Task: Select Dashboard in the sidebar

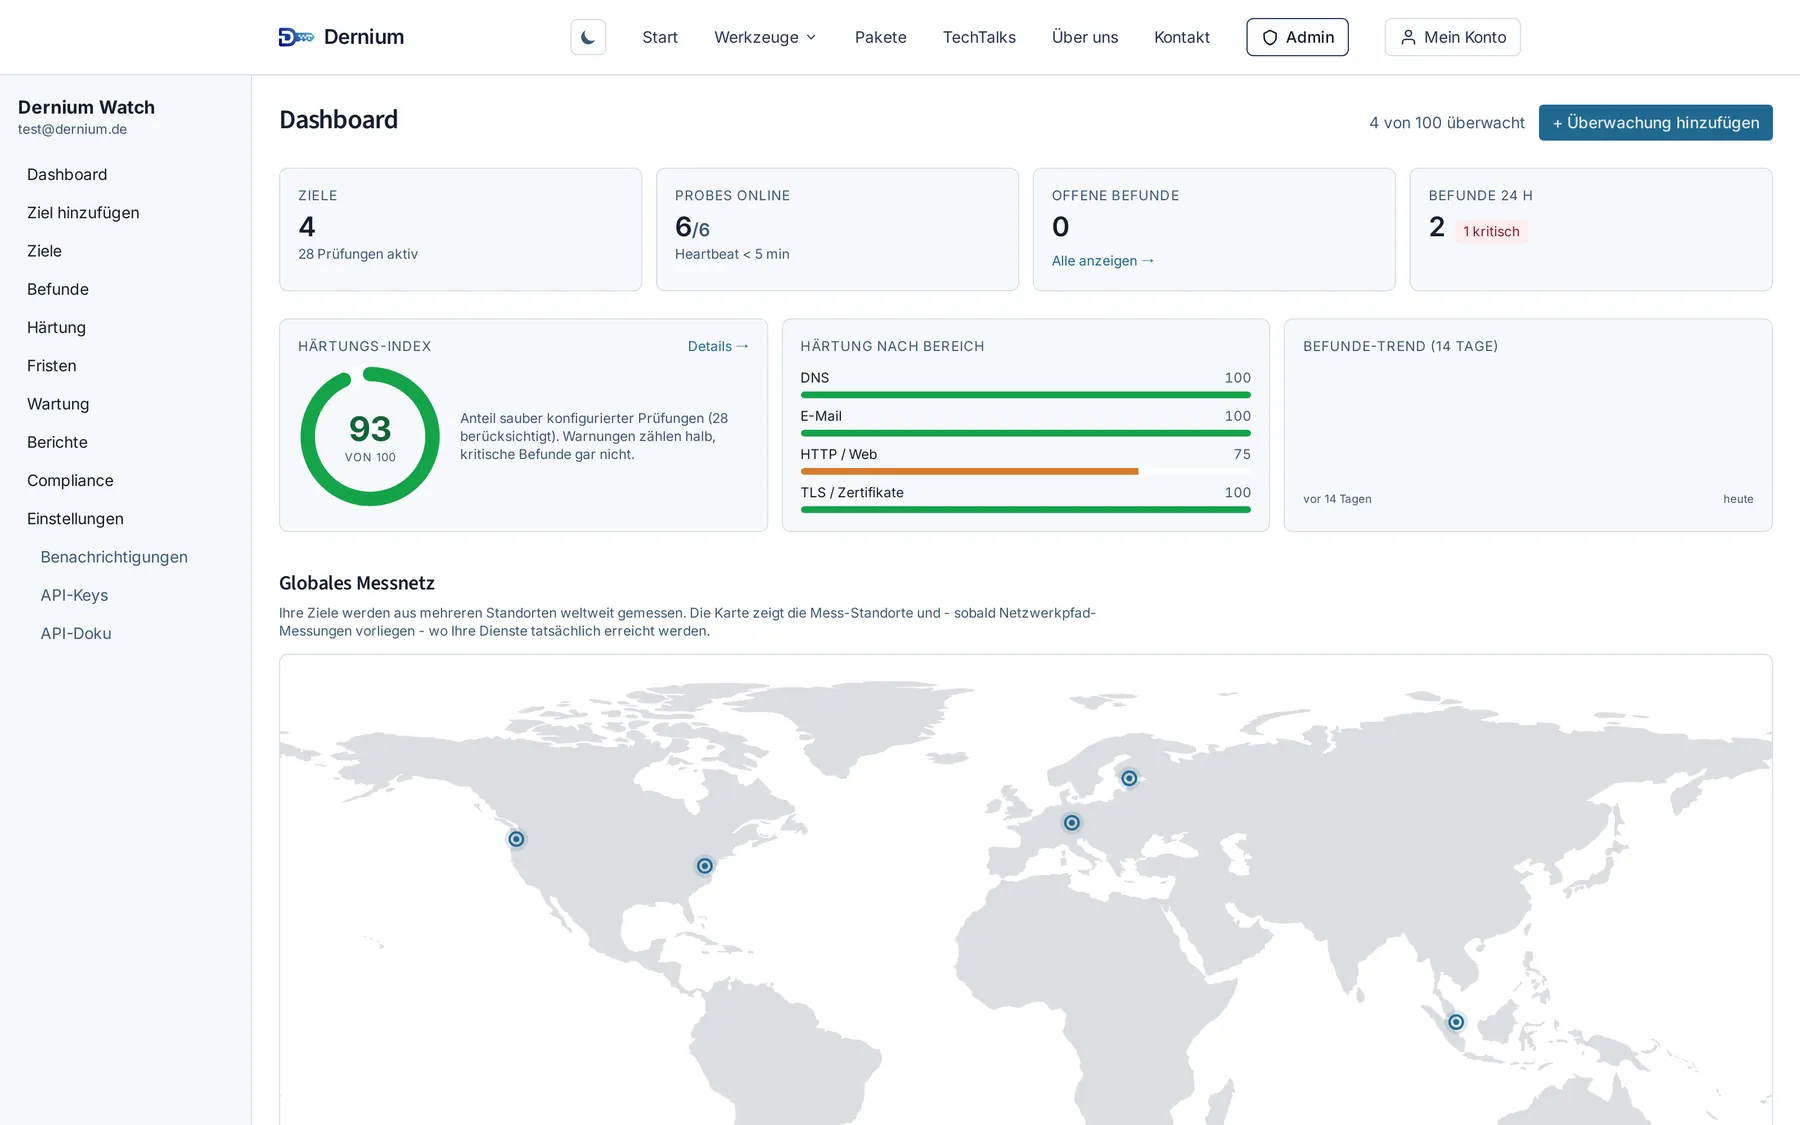Action: (x=67, y=174)
